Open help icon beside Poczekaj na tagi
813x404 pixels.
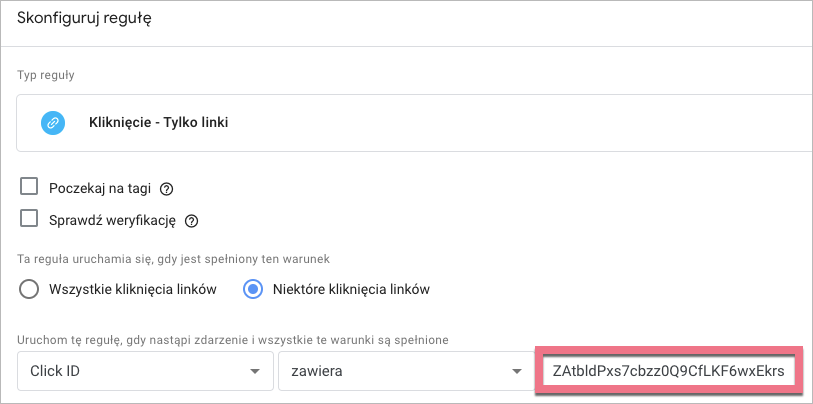167,188
